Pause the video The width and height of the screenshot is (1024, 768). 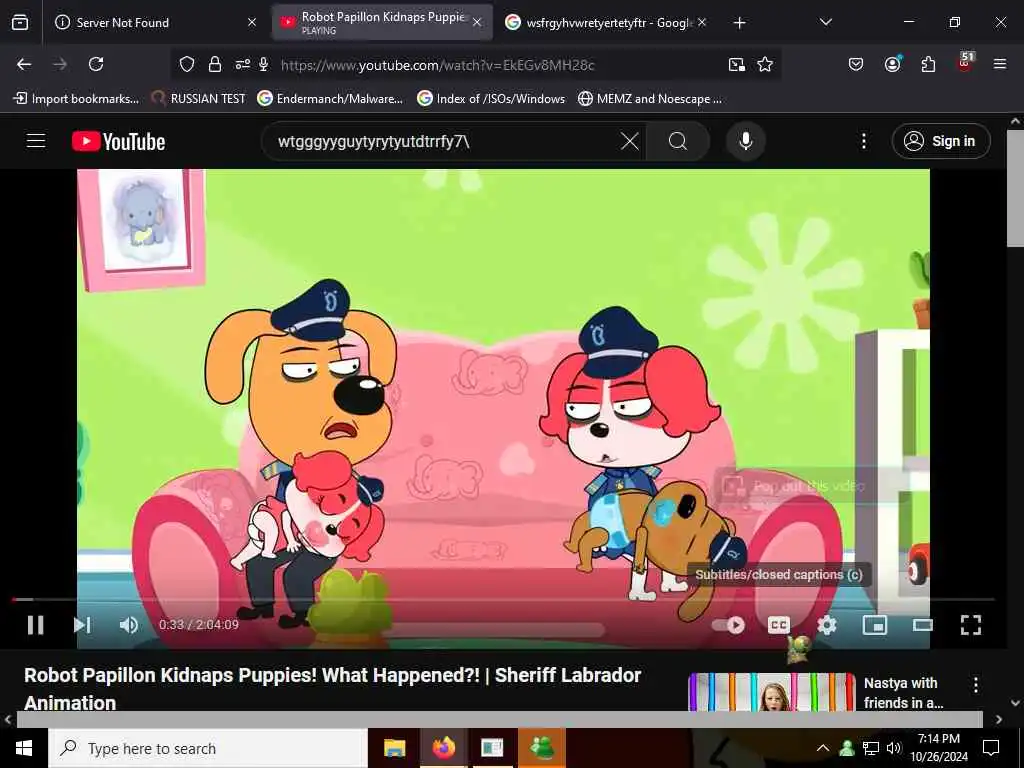(36, 625)
